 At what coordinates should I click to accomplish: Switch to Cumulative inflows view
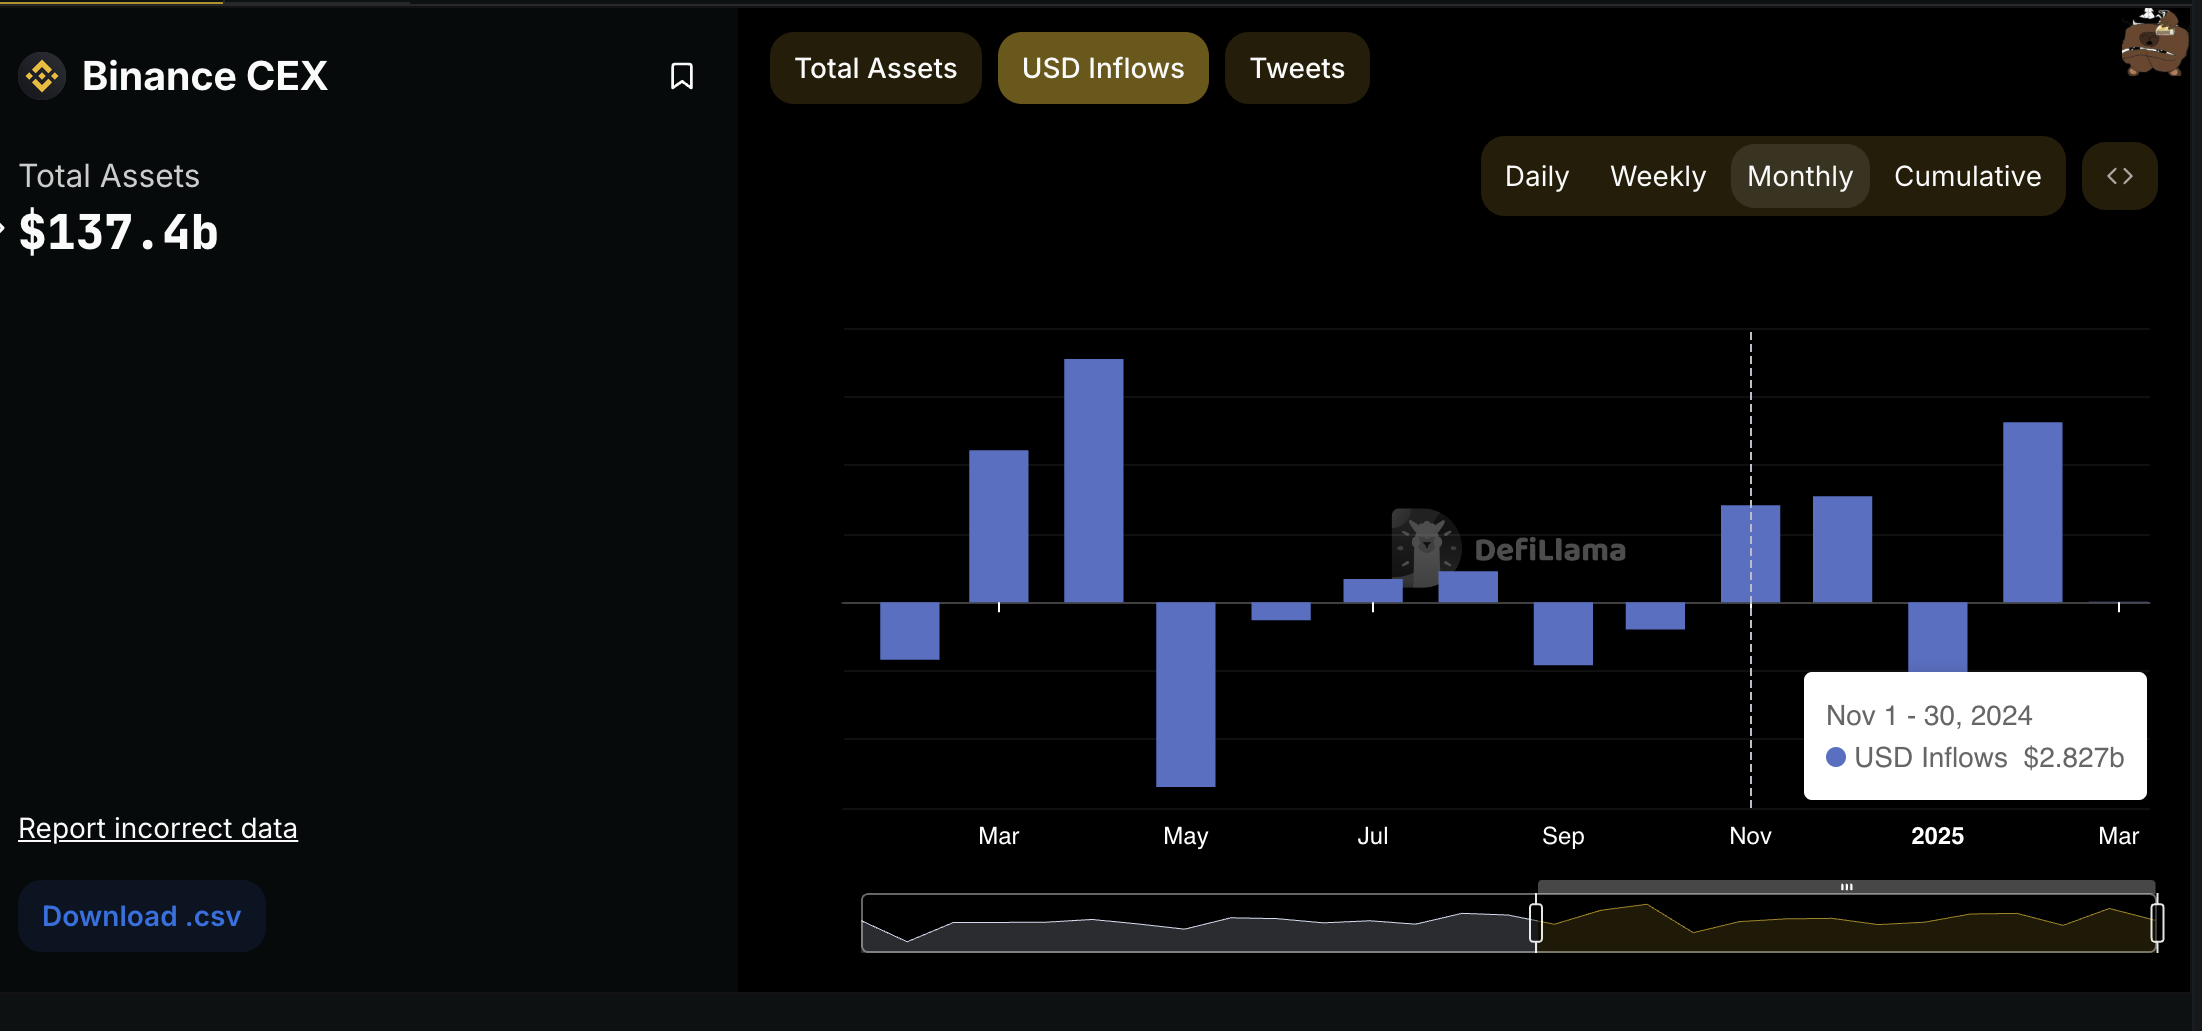1966,175
